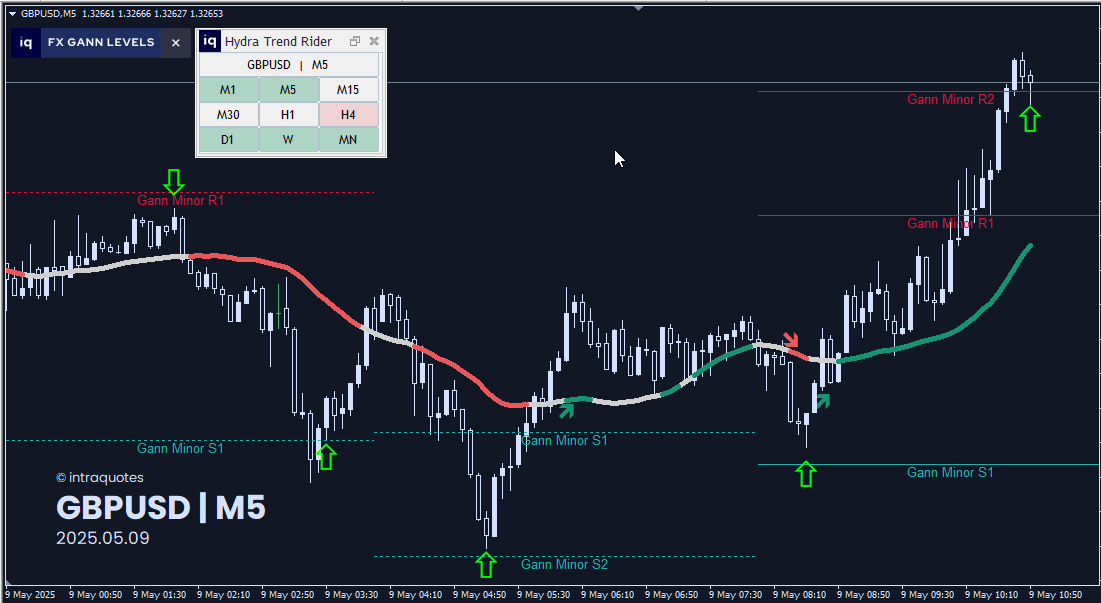This screenshot has width=1101, height=603.
Task: Click the solid Gann Minor R1 label on right
Action: [x=951, y=223]
